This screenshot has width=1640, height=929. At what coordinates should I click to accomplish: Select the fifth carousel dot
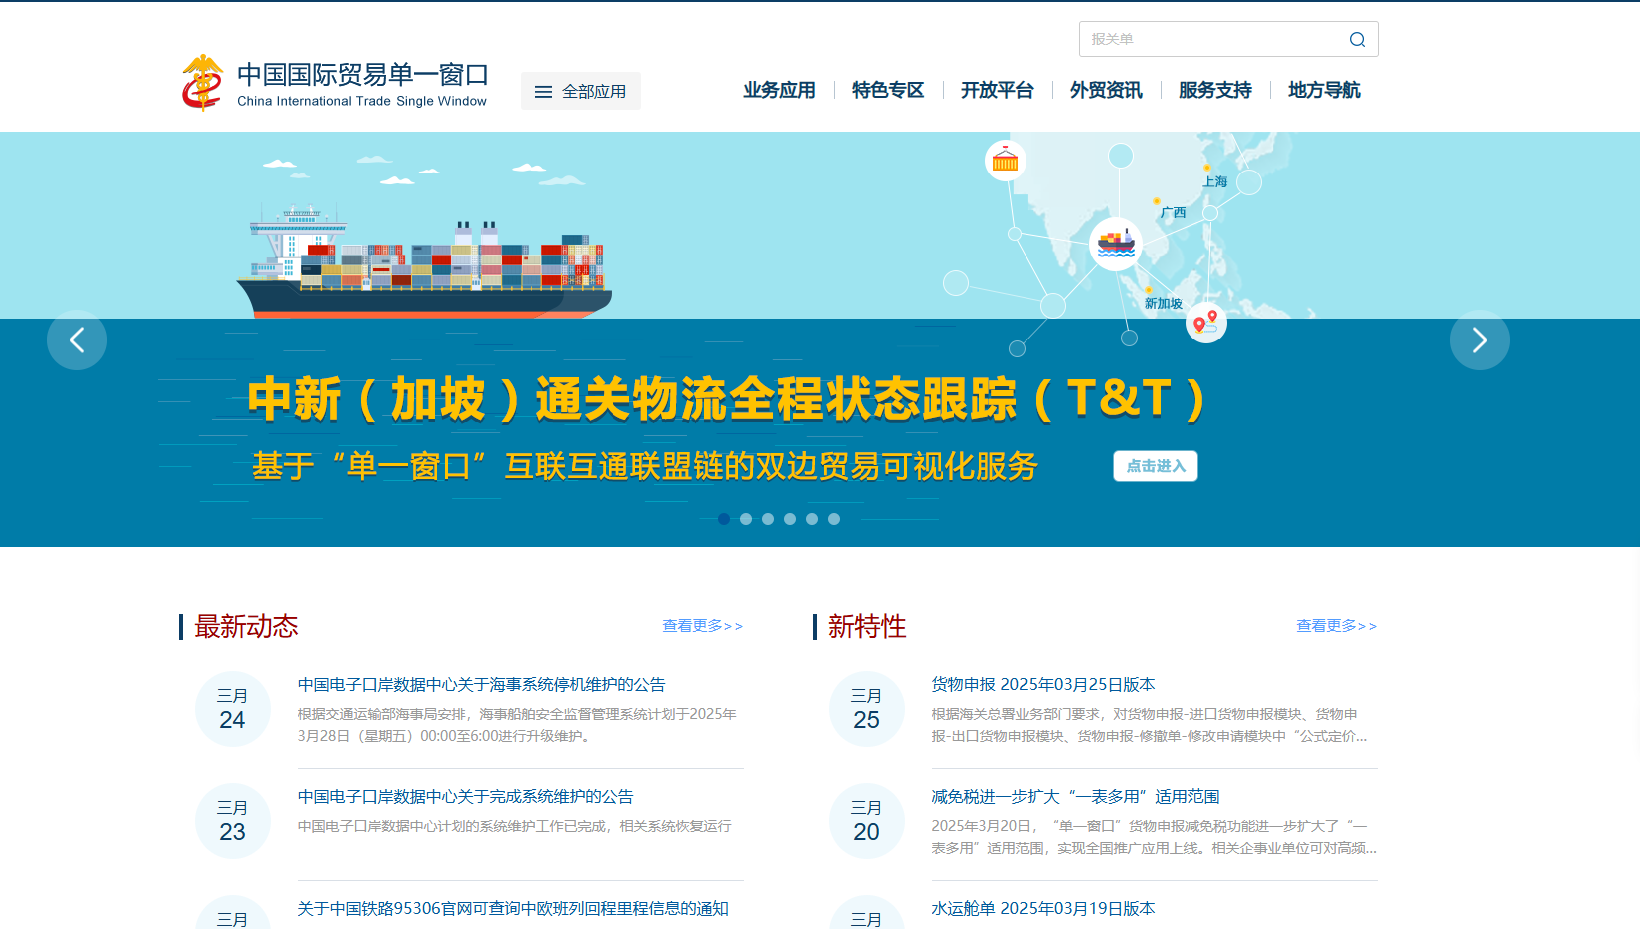[812, 519]
